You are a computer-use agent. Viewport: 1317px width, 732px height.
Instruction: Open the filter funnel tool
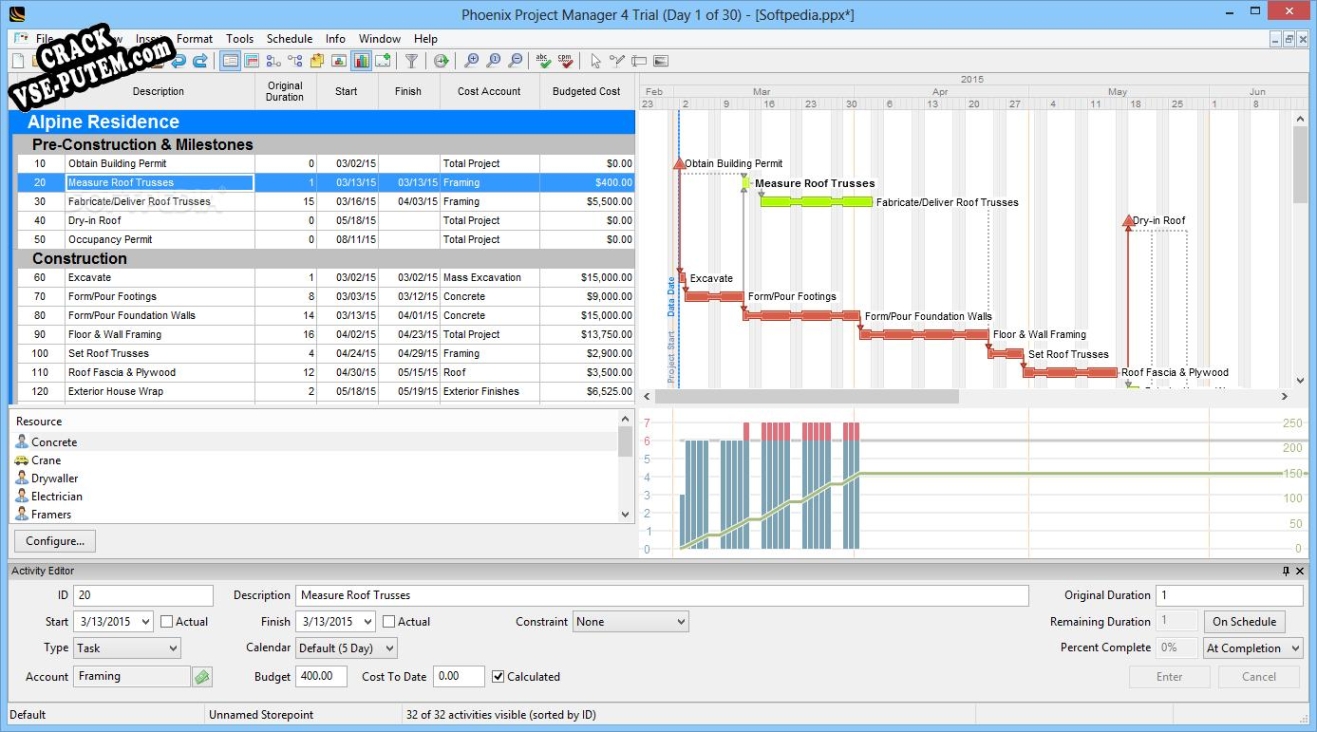coord(411,61)
